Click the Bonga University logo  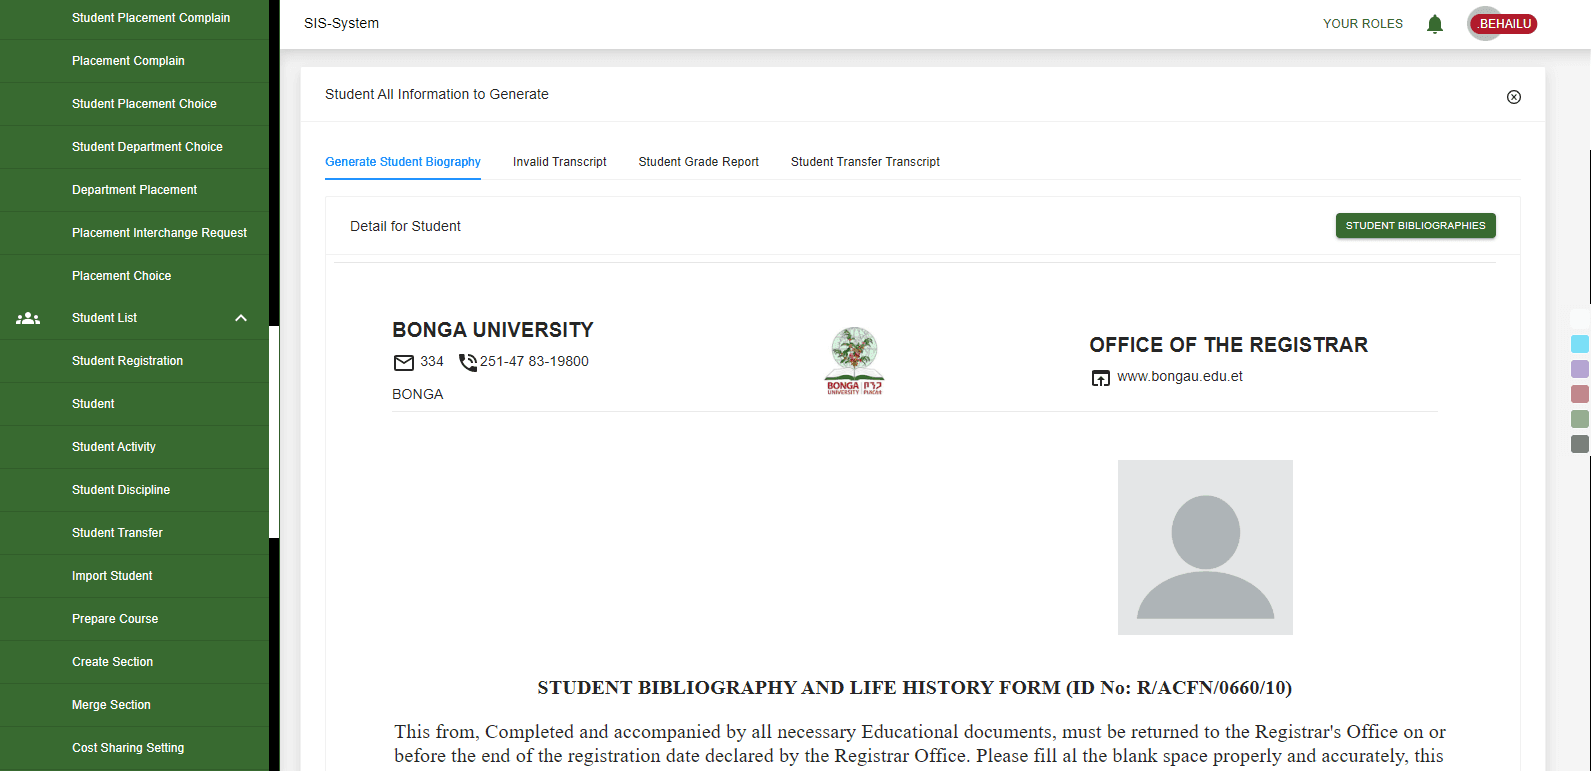point(854,361)
